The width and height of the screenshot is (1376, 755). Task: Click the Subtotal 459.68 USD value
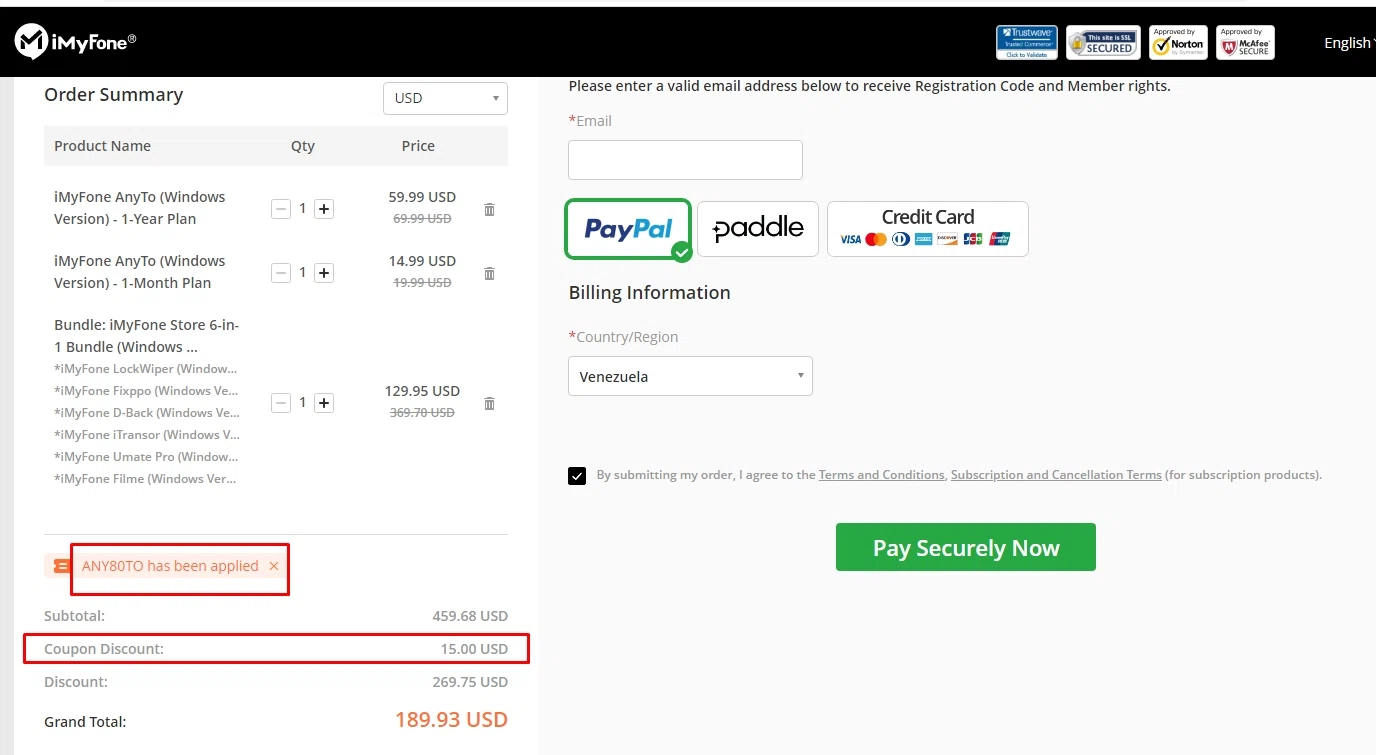click(470, 616)
